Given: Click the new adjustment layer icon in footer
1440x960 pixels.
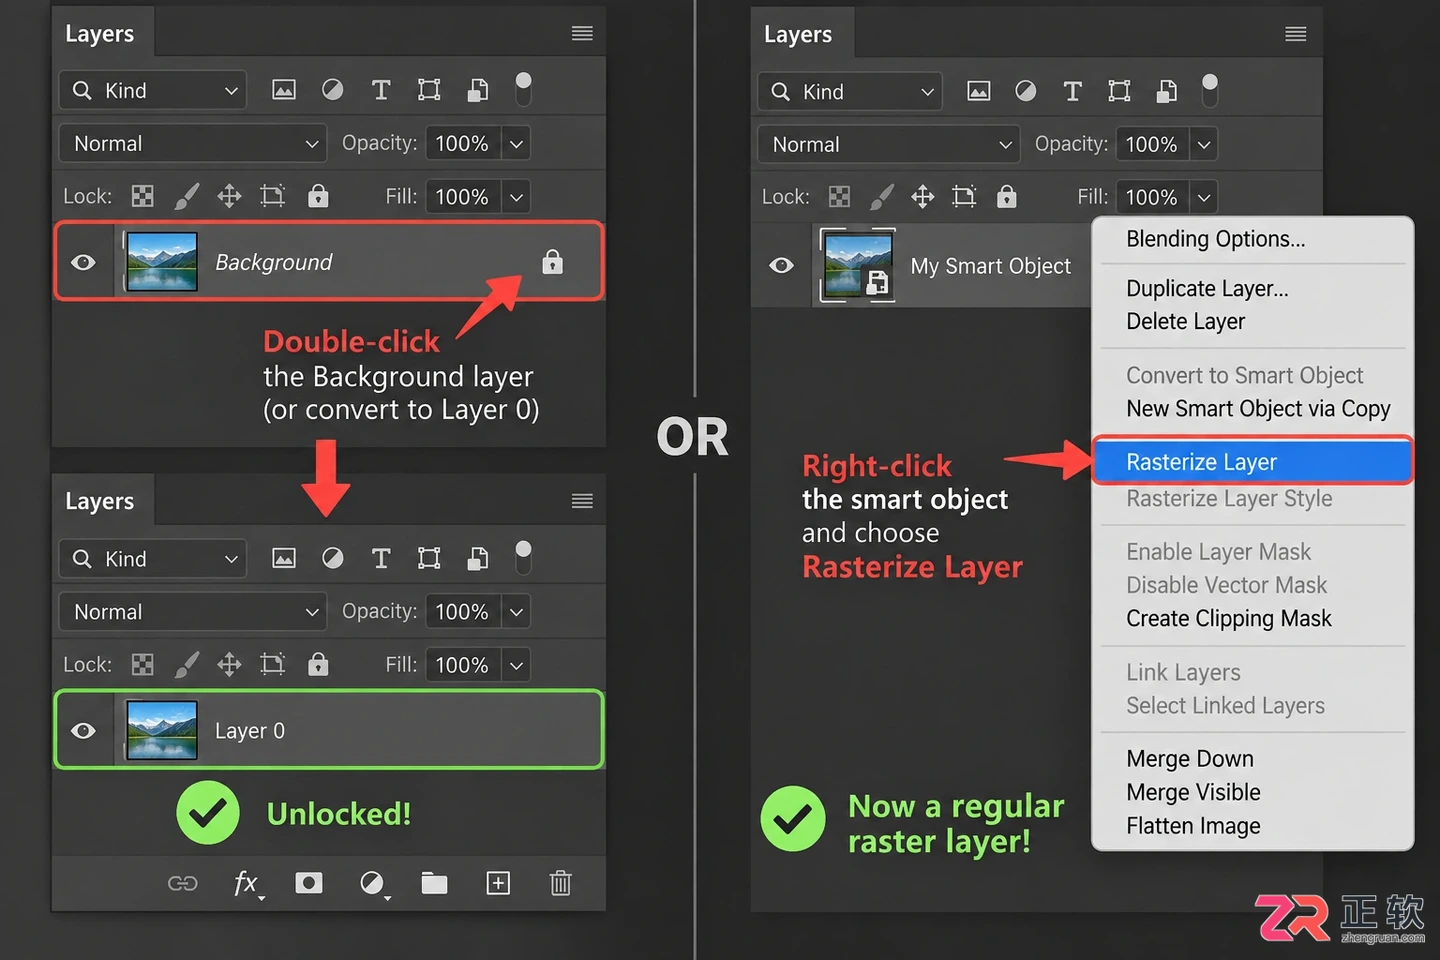Looking at the screenshot, I should (x=373, y=884).
